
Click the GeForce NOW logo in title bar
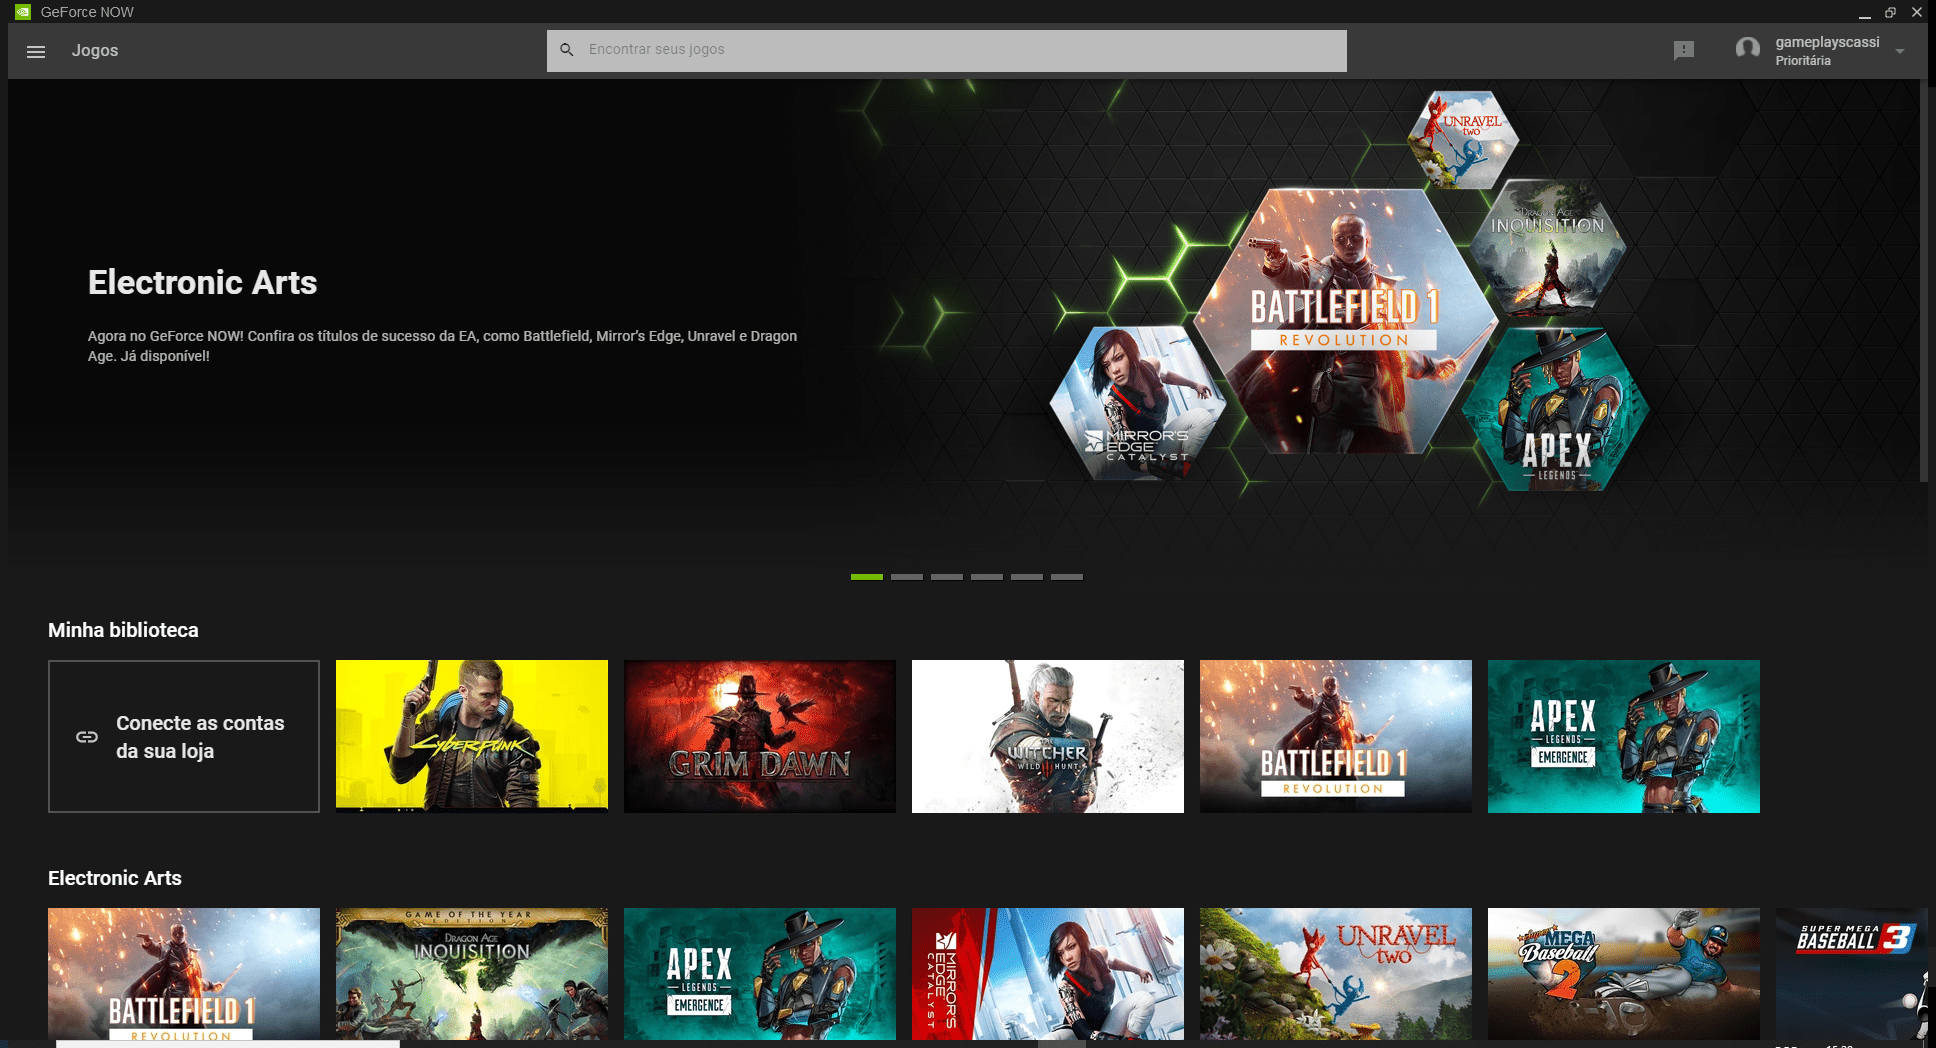coord(22,12)
